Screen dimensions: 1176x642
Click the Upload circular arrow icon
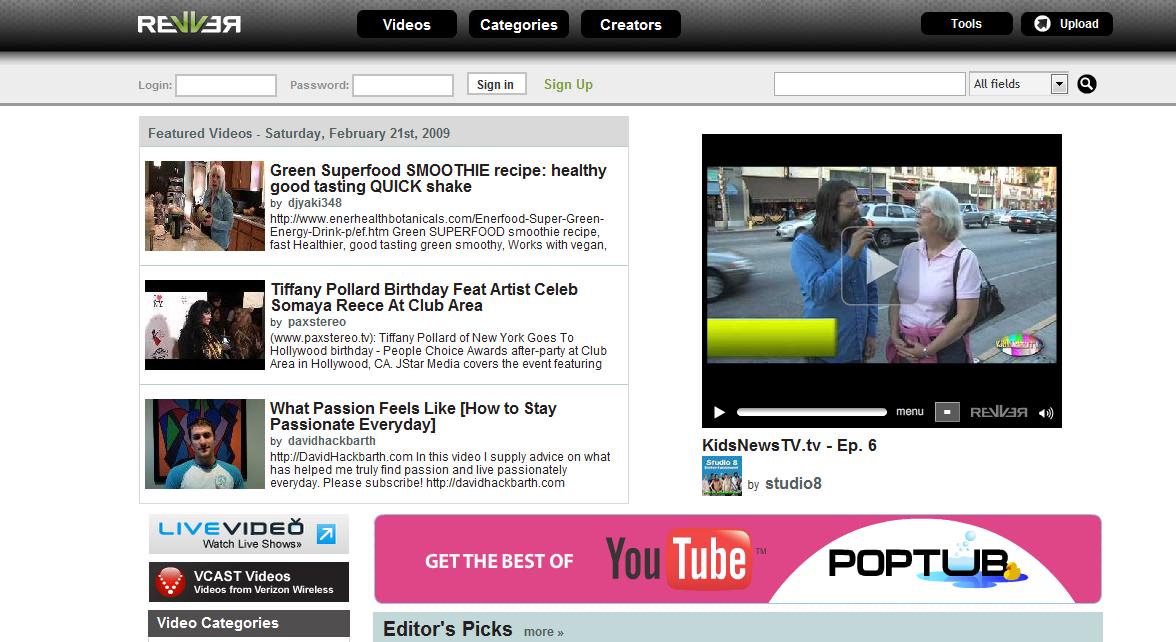tap(1042, 24)
